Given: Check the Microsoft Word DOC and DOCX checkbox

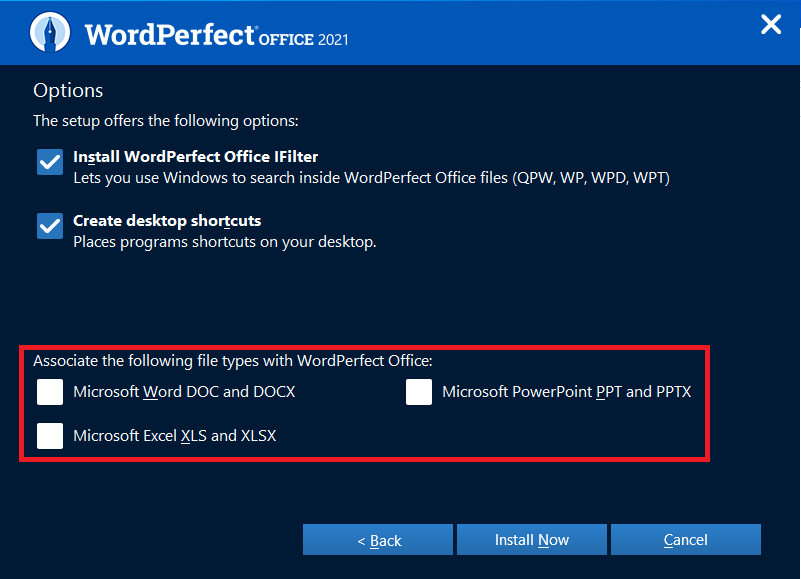Looking at the screenshot, I should 49,392.
